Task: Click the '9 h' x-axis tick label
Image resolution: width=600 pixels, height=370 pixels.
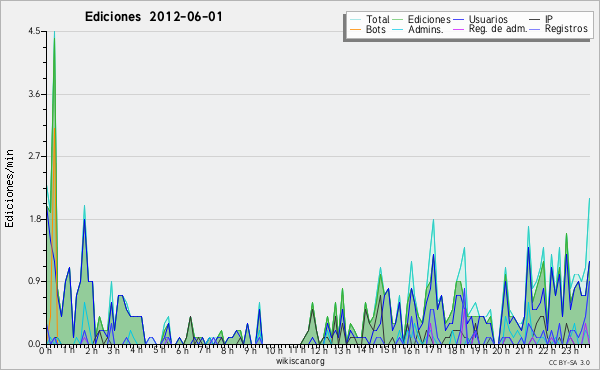Action: [250, 350]
